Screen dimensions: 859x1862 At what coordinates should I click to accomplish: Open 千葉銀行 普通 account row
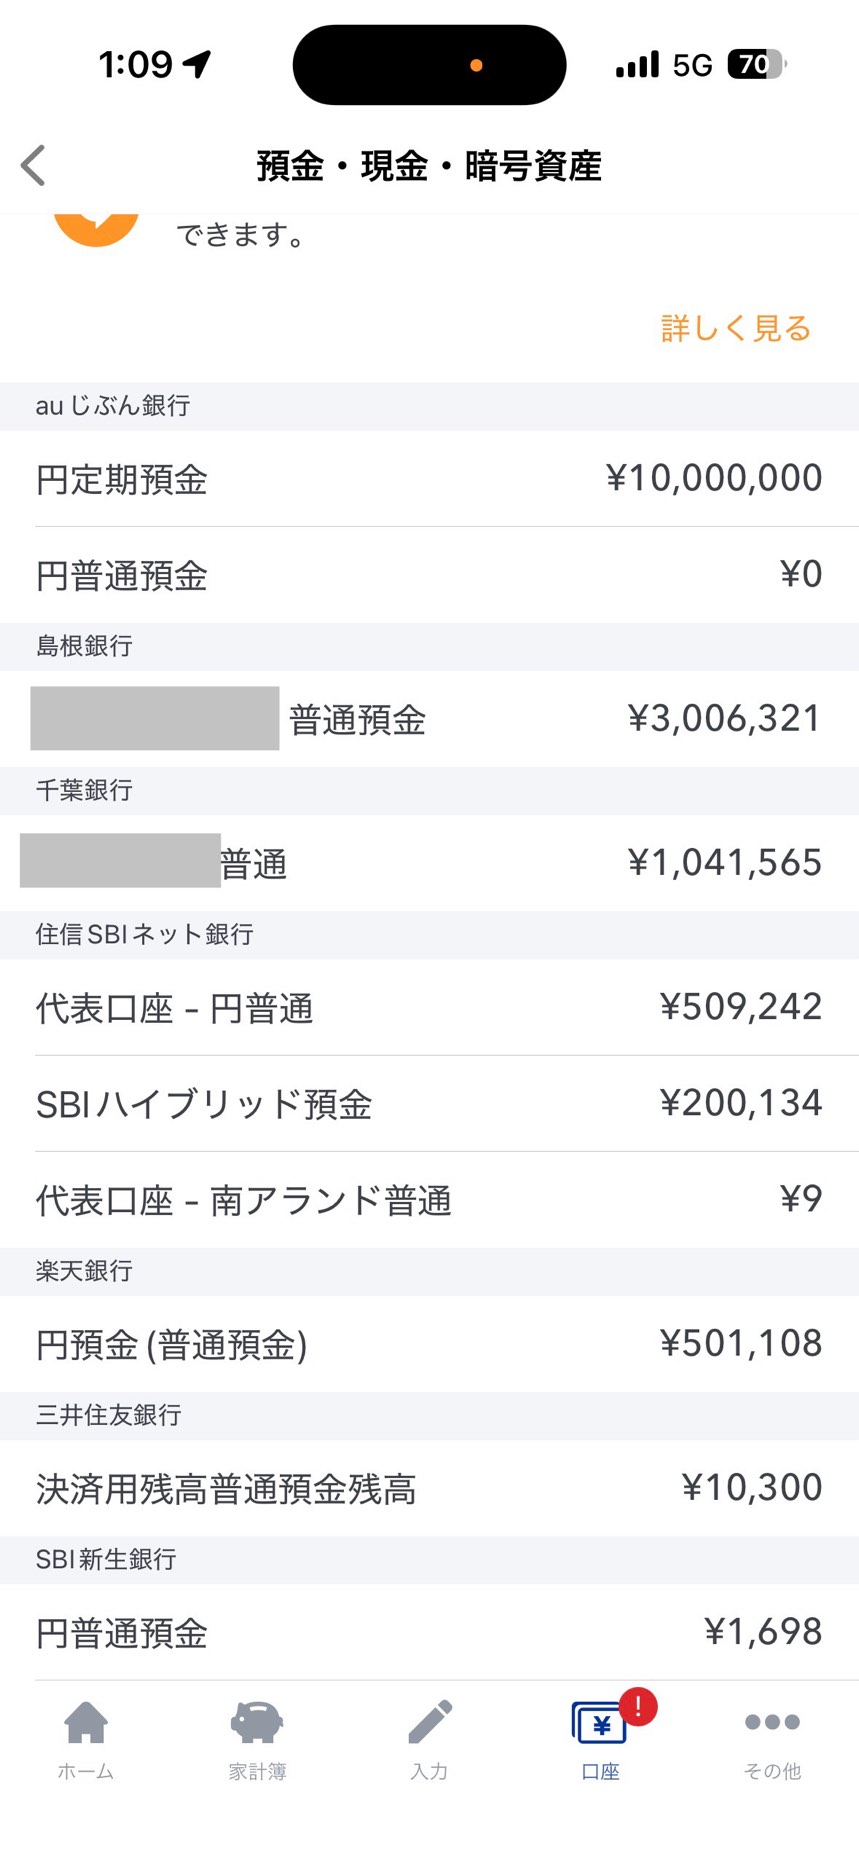(429, 863)
